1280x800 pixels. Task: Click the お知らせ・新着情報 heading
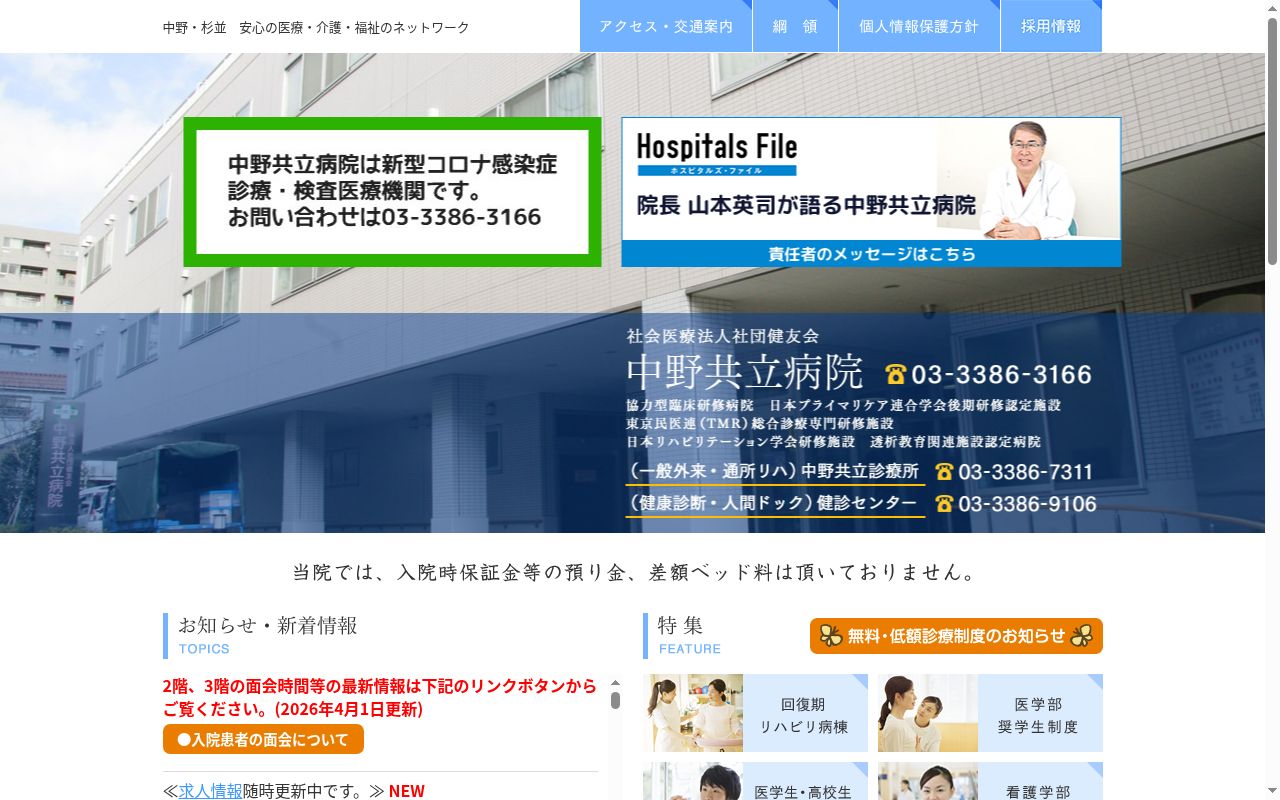point(268,626)
